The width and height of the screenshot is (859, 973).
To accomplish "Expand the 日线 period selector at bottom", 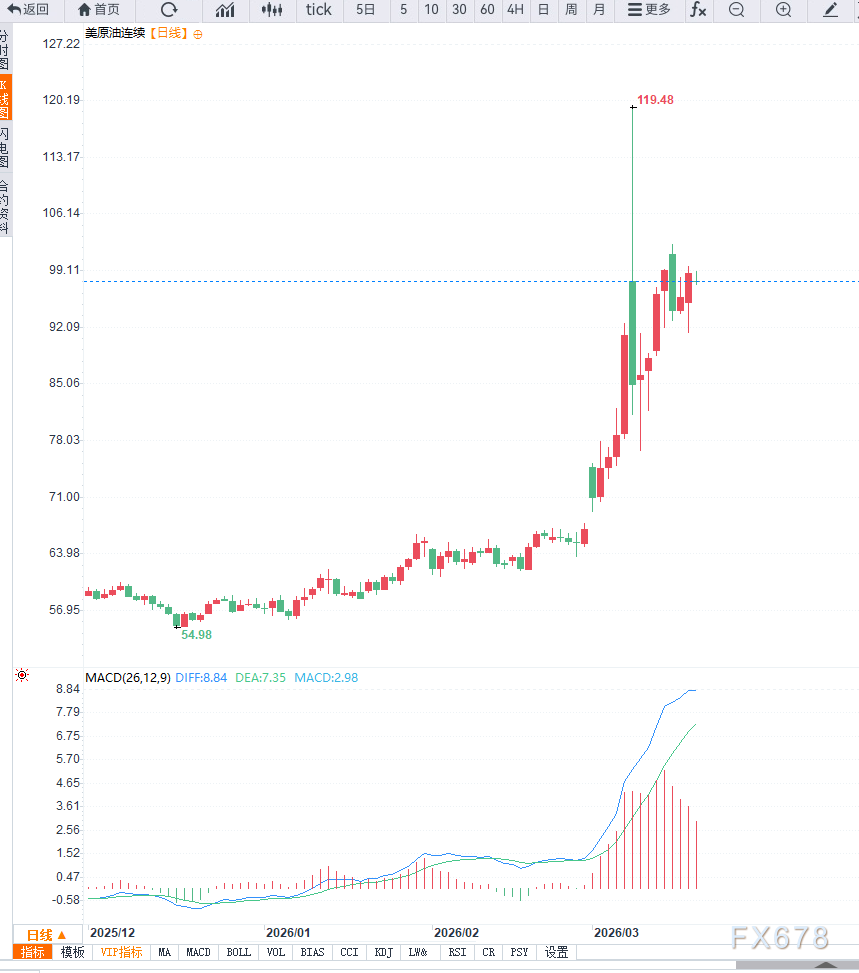I will (46, 935).
